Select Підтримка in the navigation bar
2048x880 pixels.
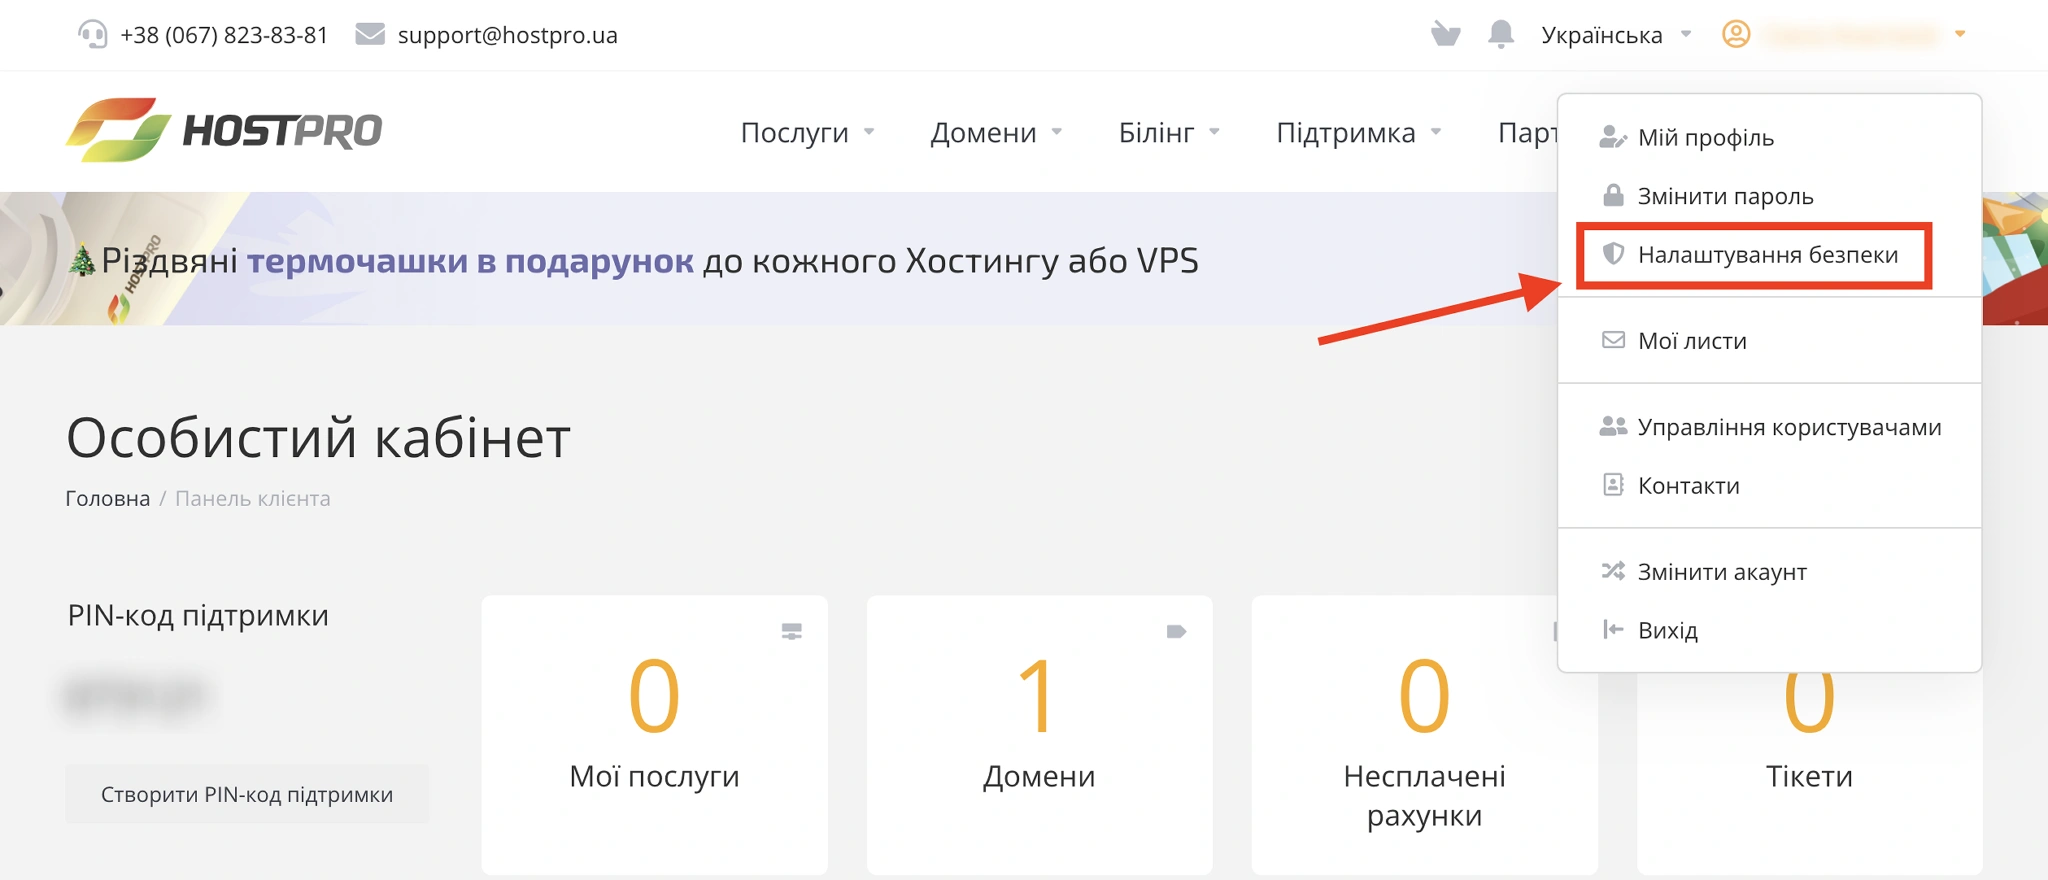pos(1345,131)
